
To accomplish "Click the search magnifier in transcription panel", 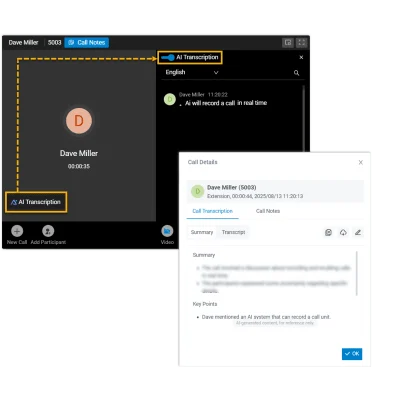I will 296,73.
